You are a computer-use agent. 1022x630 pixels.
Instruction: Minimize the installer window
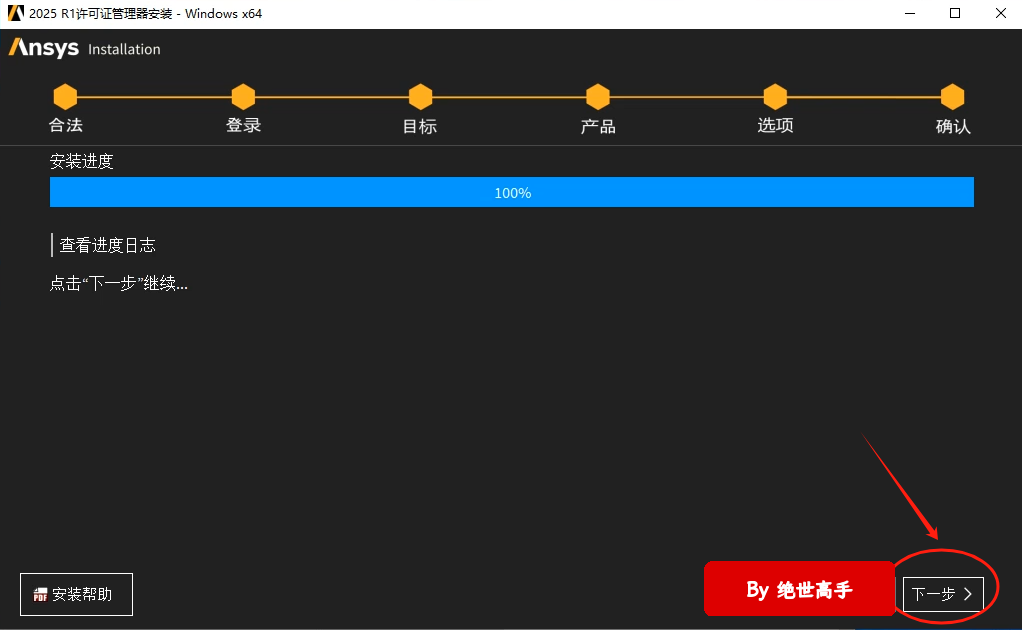(x=909, y=14)
